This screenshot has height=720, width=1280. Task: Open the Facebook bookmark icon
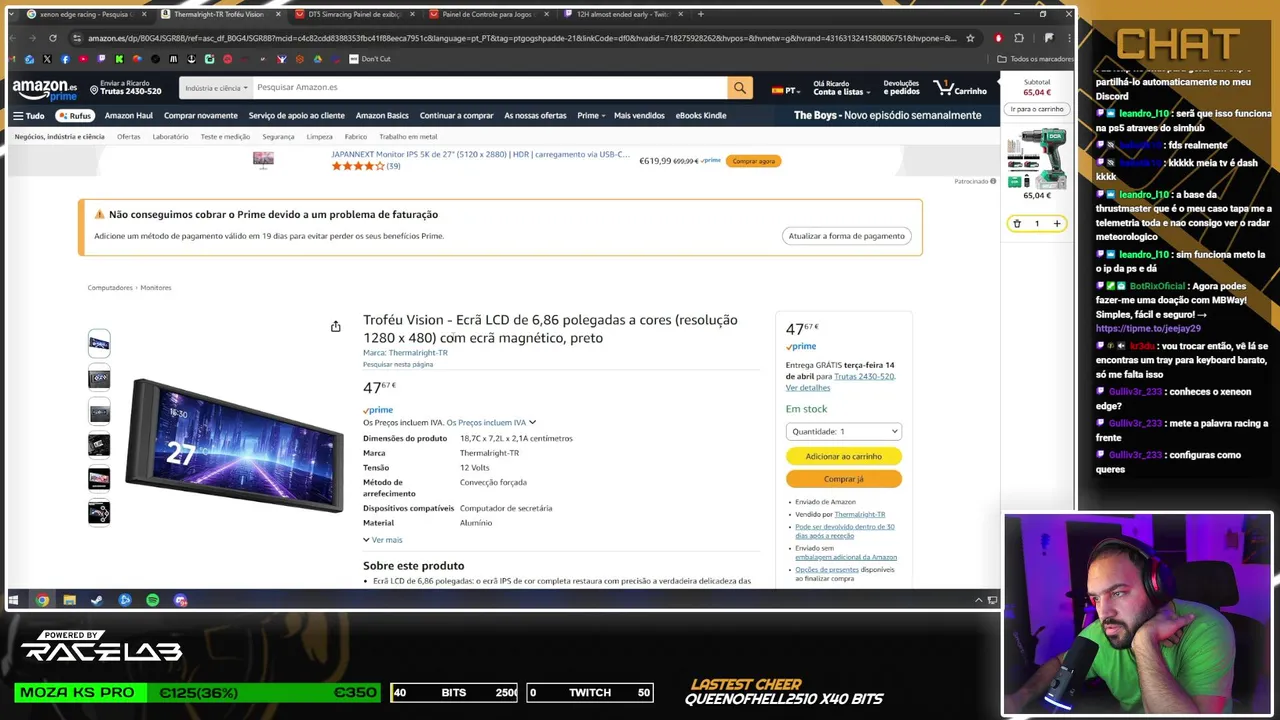65,59
